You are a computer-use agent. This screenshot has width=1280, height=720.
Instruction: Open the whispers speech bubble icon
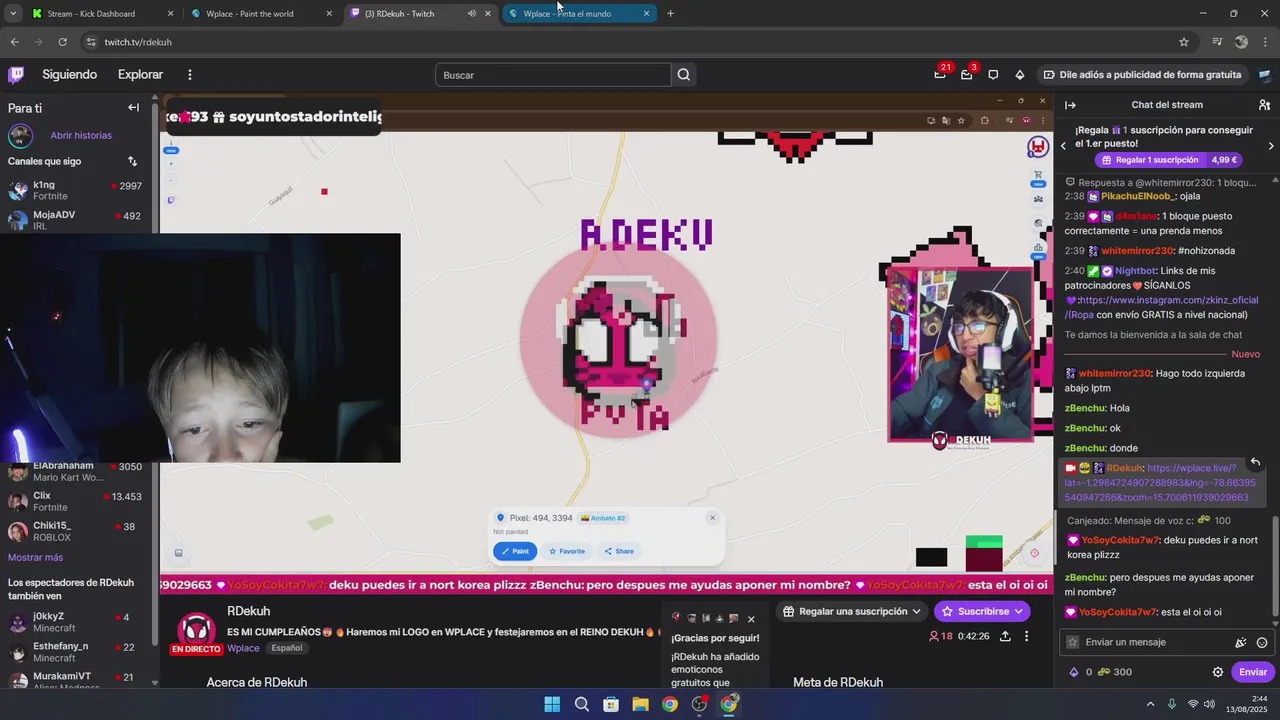(993, 75)
